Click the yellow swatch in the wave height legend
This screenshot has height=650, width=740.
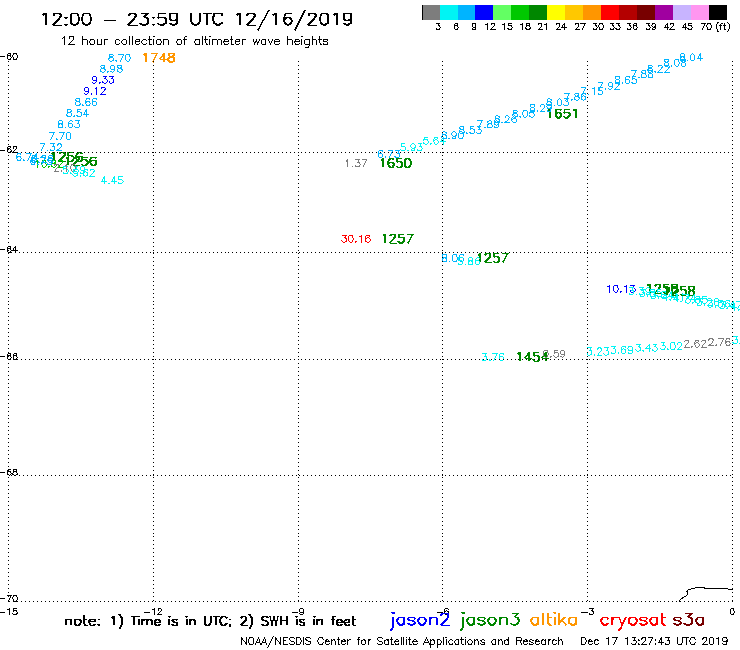pyautogui.click(x=556, y=12)
